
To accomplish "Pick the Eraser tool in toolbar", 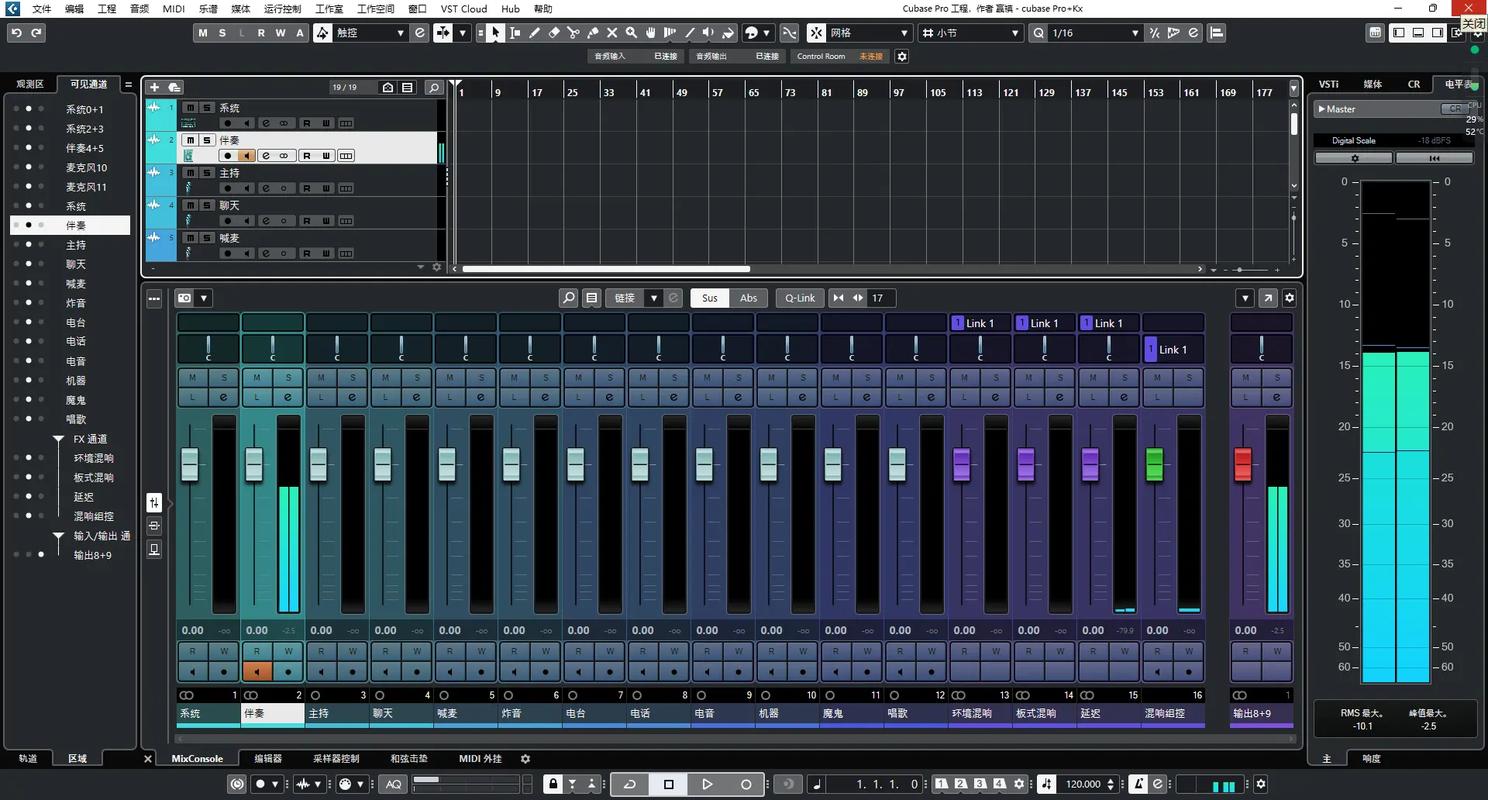I will tap(554, 33).
